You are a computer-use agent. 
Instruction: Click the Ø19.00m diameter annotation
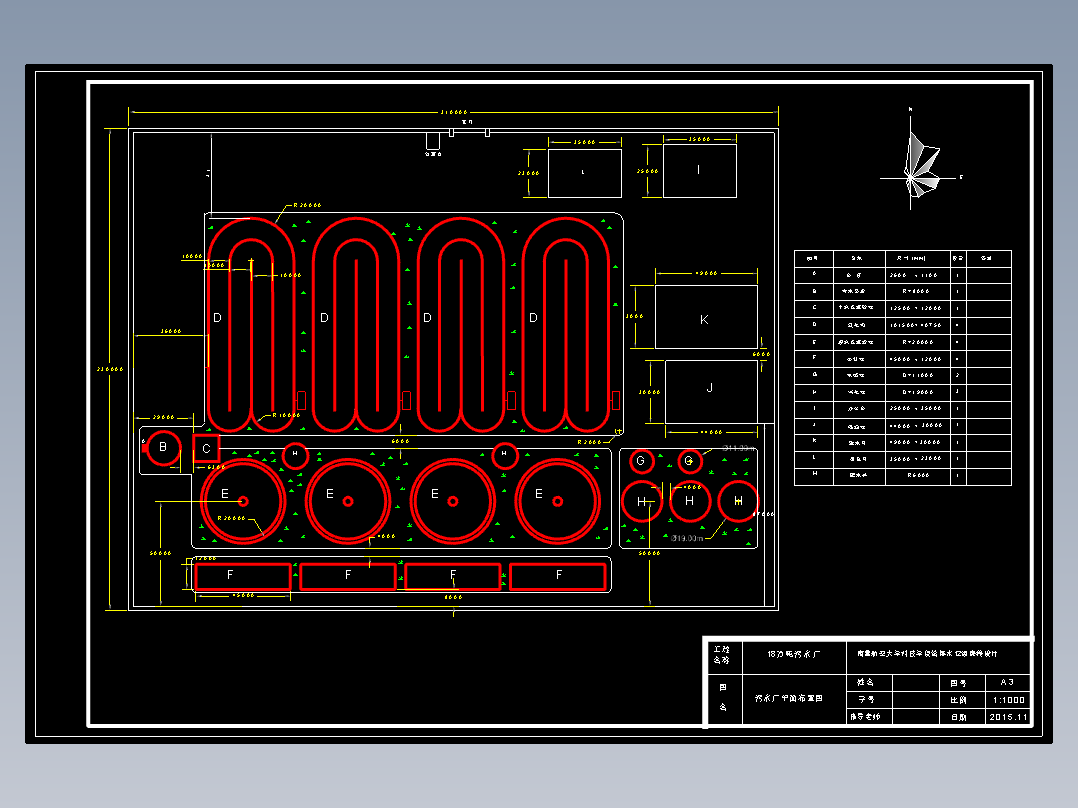point(687,538)
